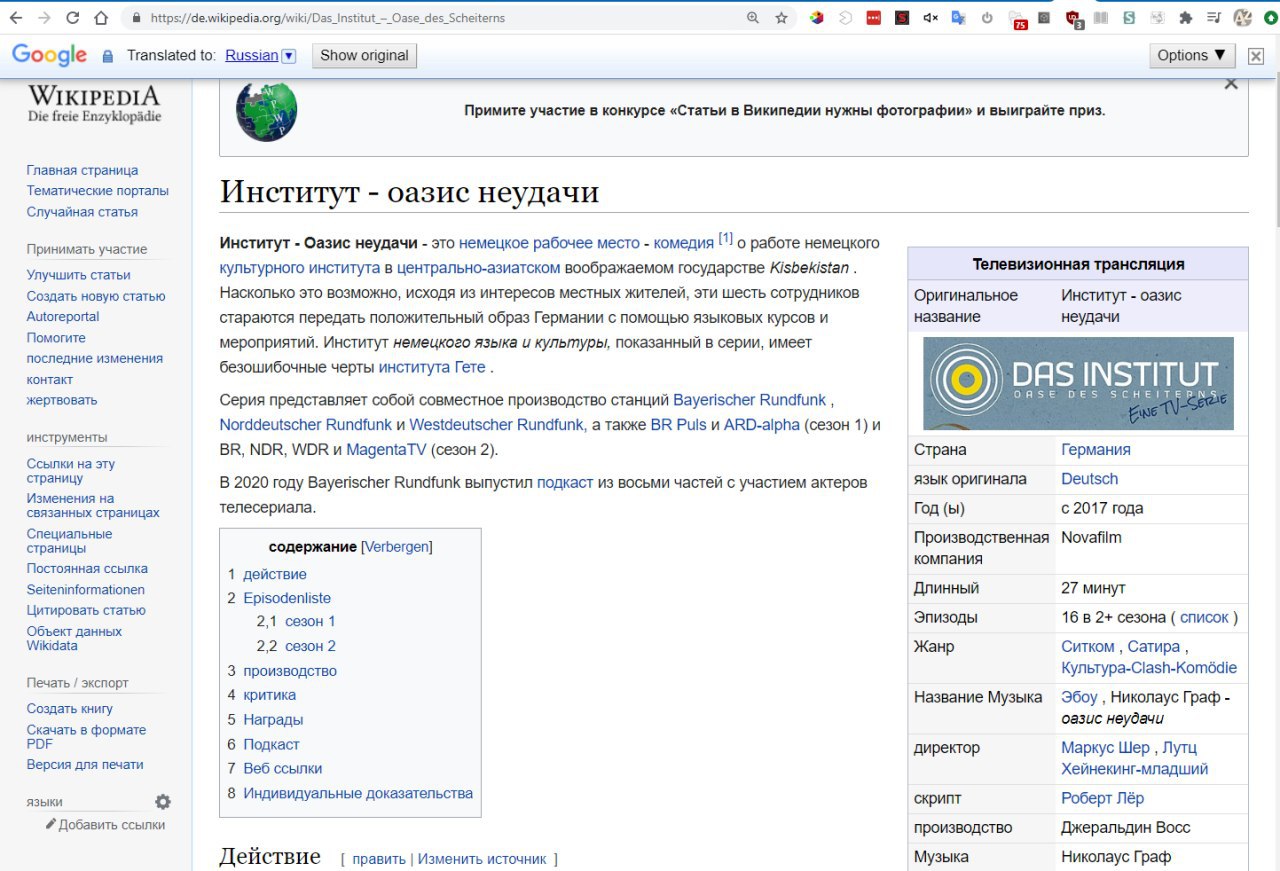This screenshot has height=871, width=1280.
Task: Jump to contents item Индивидуальные доказательства
Action: pos(358,794)
